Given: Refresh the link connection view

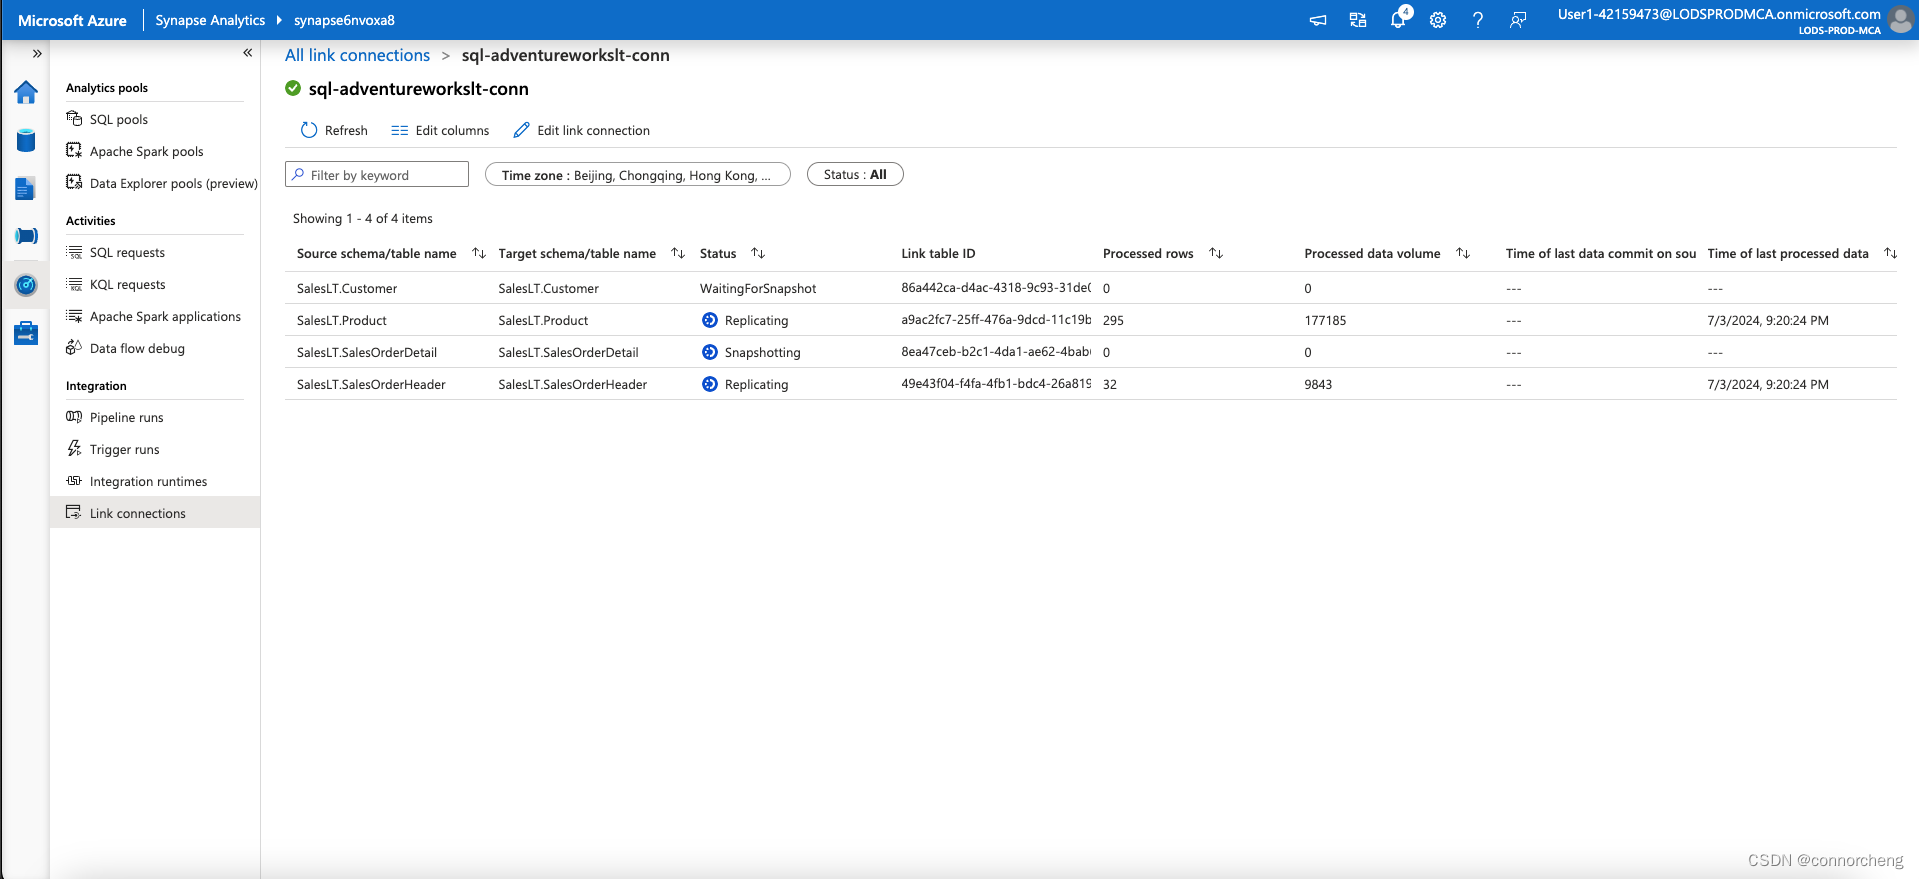Looking at the screenshot, I should 334,130.
